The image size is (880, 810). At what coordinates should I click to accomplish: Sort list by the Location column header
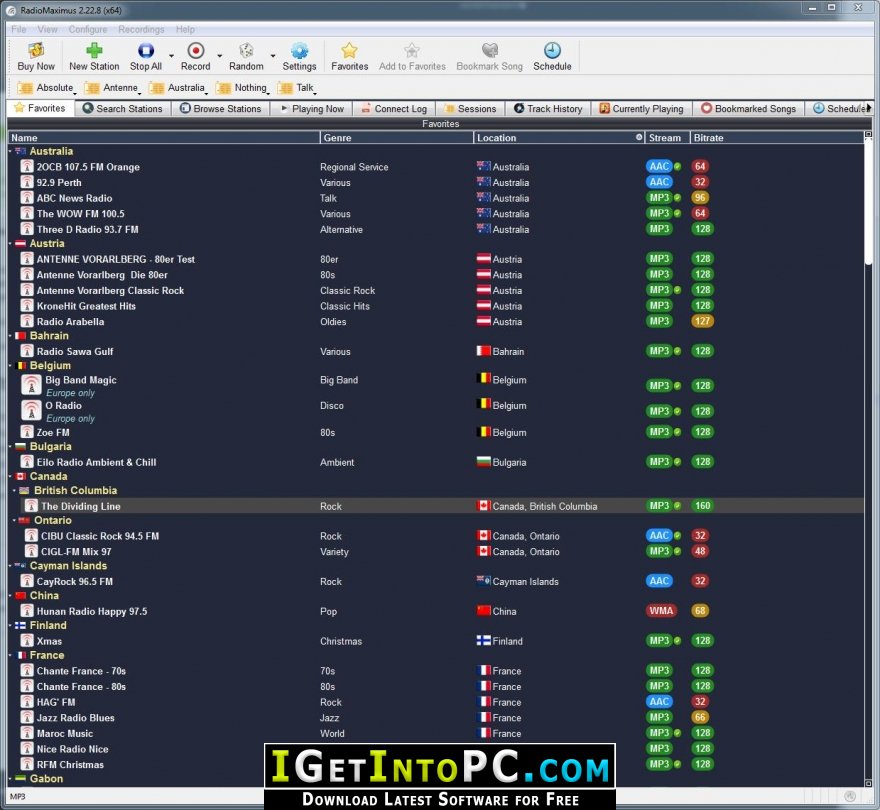(x=559, y=138)
